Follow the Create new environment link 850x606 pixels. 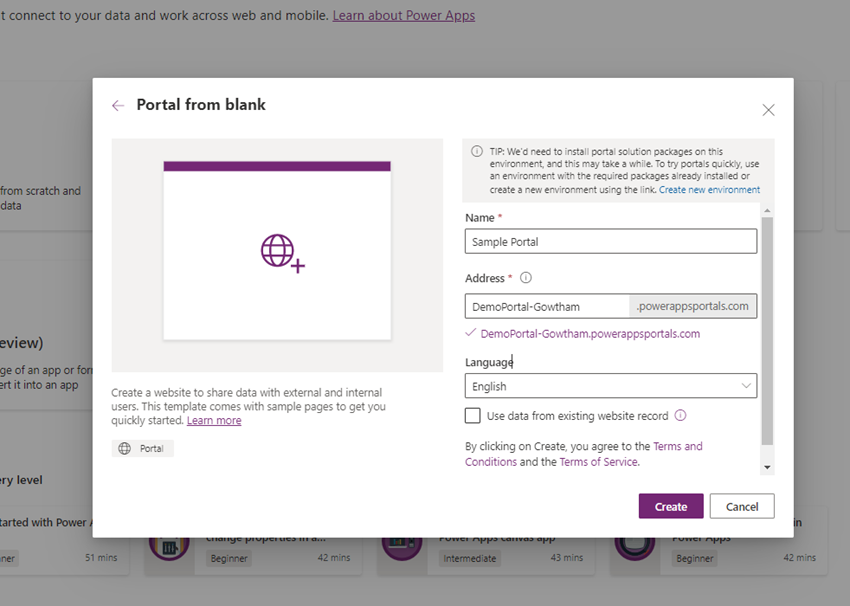coord(709,188)
